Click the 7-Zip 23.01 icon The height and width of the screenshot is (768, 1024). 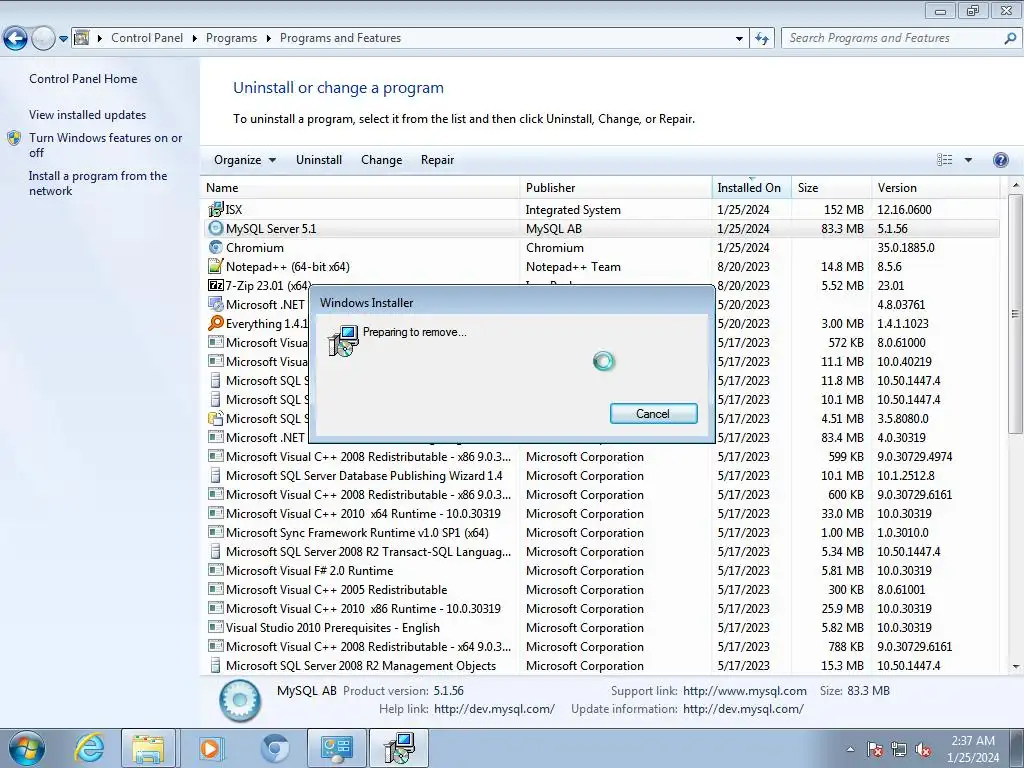[x=216, y=285]
